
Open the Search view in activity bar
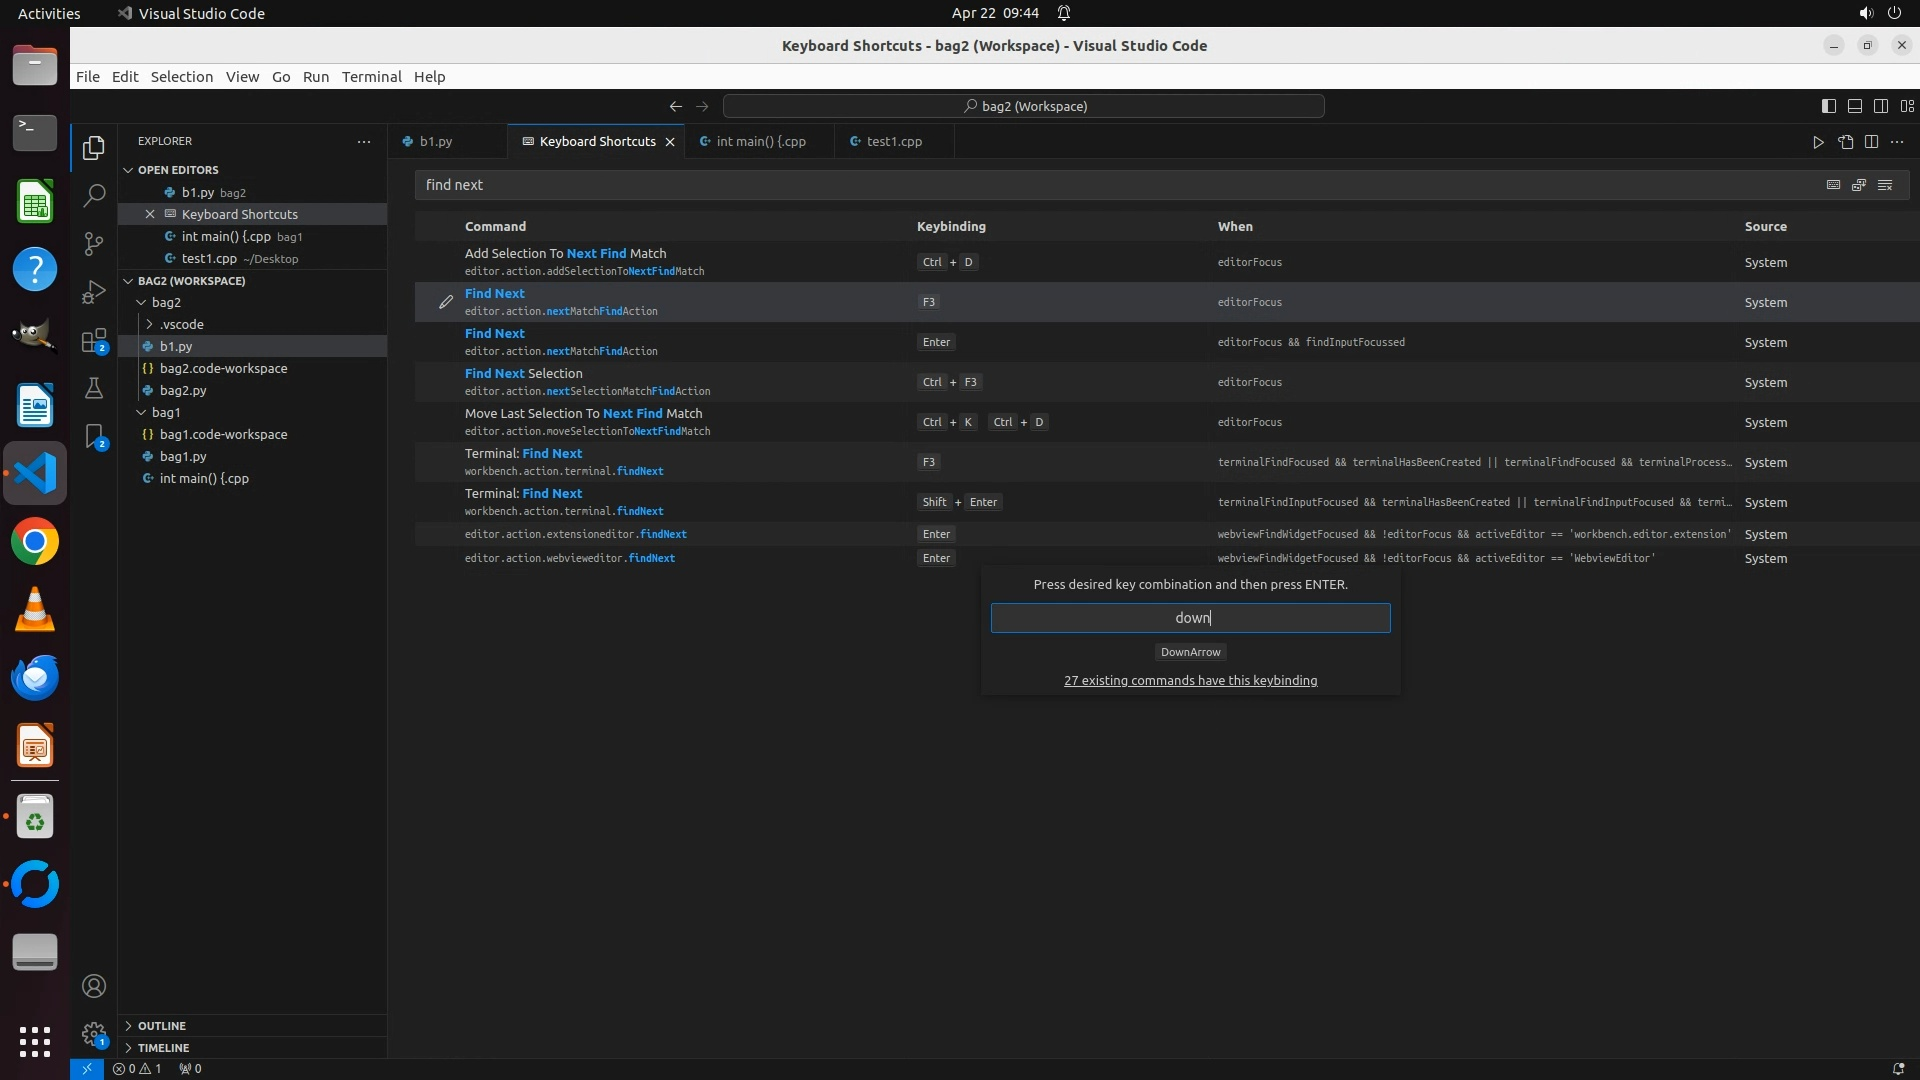(x=94, y=196)
